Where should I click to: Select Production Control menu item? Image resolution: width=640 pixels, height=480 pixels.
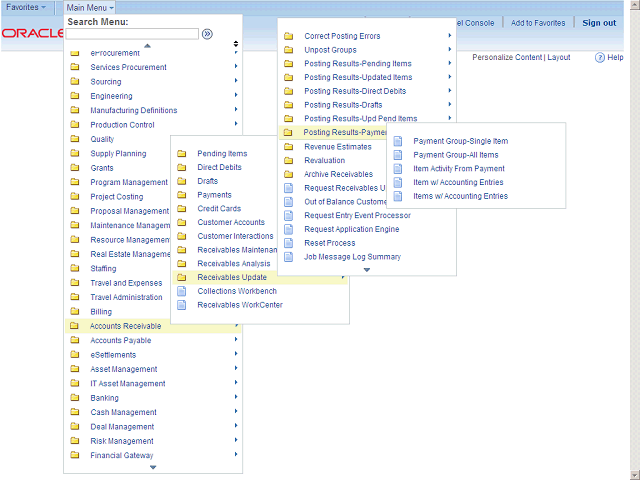tap(122, 125)
